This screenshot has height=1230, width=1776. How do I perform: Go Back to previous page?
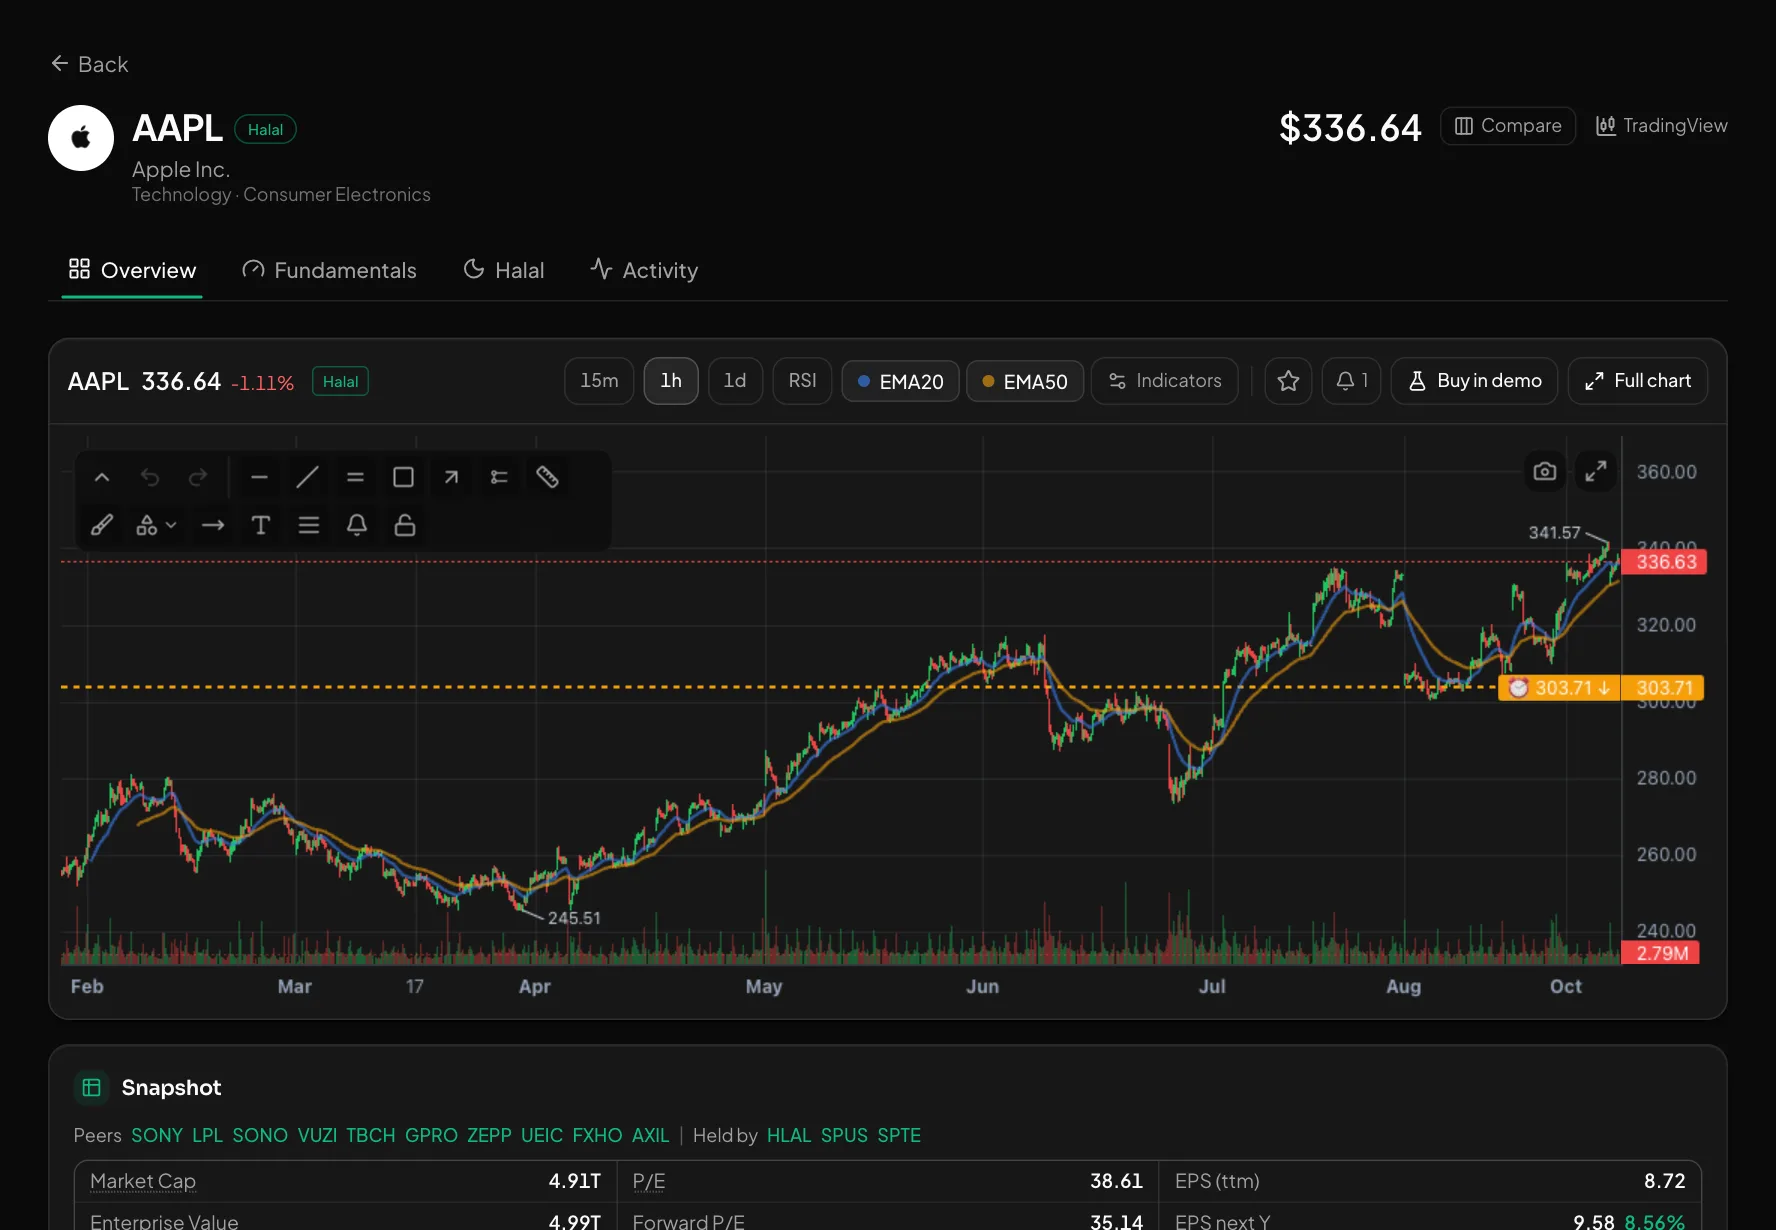click(x=90, y=64)
